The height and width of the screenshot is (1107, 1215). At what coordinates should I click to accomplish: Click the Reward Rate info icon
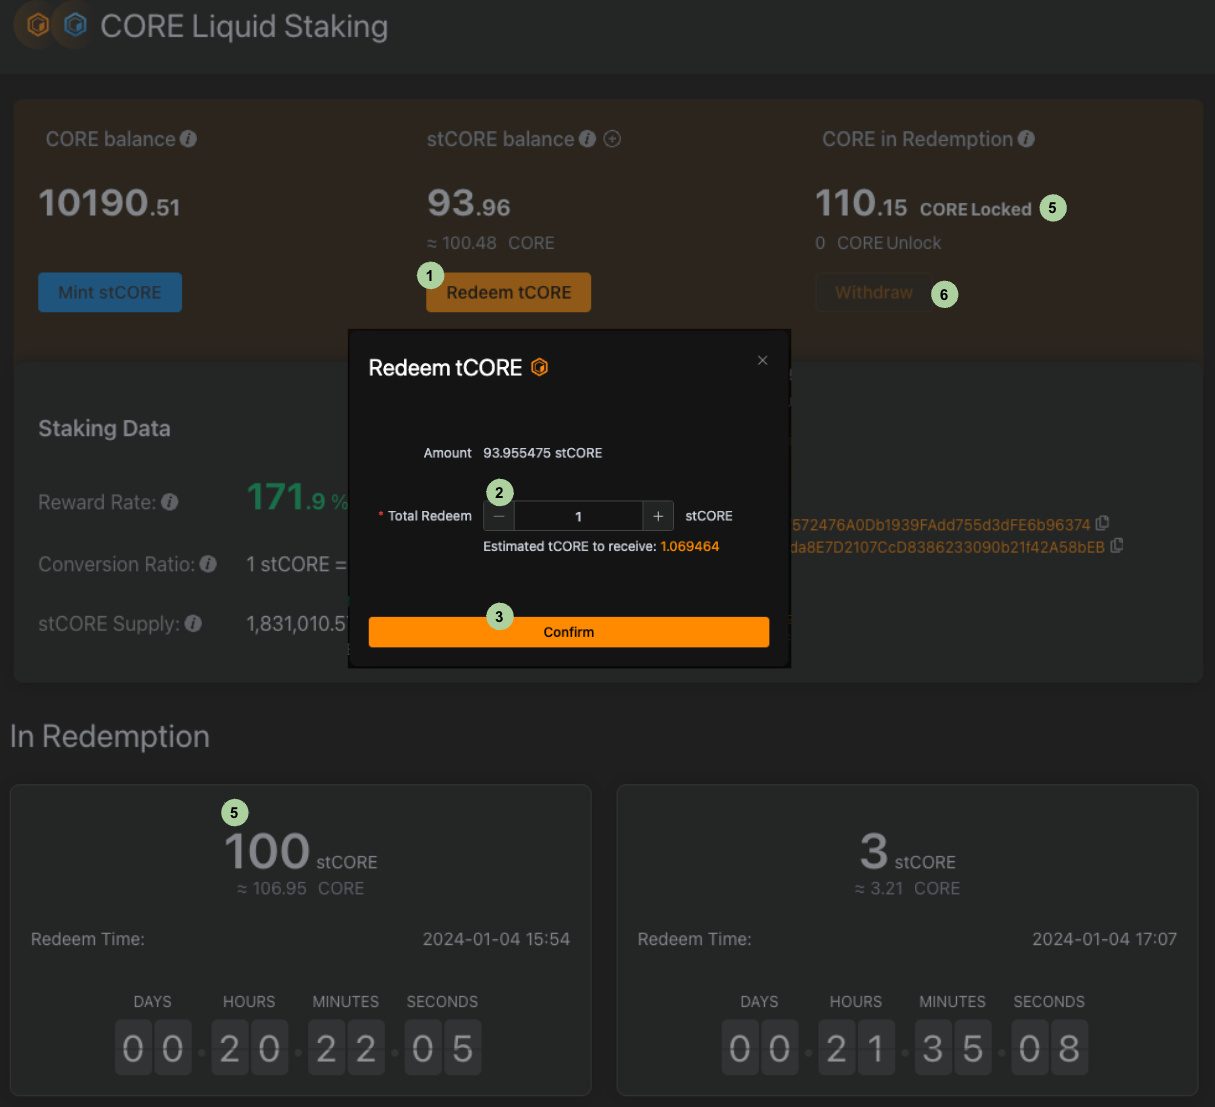[x=170, y=502]
